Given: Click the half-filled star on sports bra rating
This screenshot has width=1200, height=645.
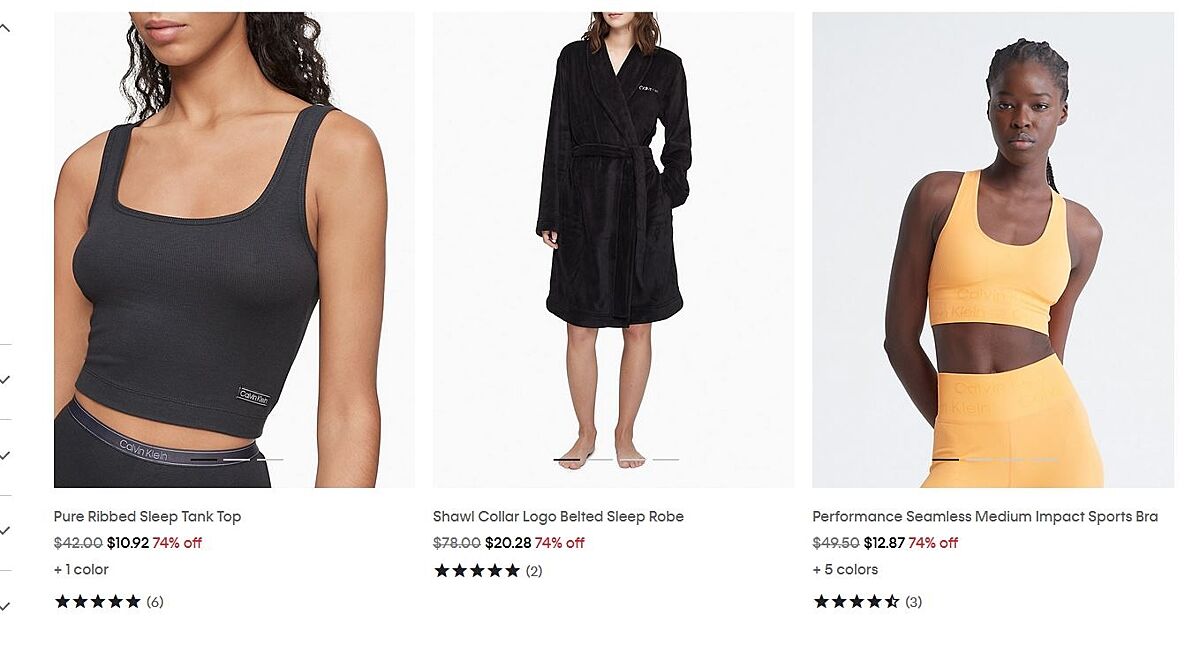Looking at the screenshot, I should (x=892, y=602).
